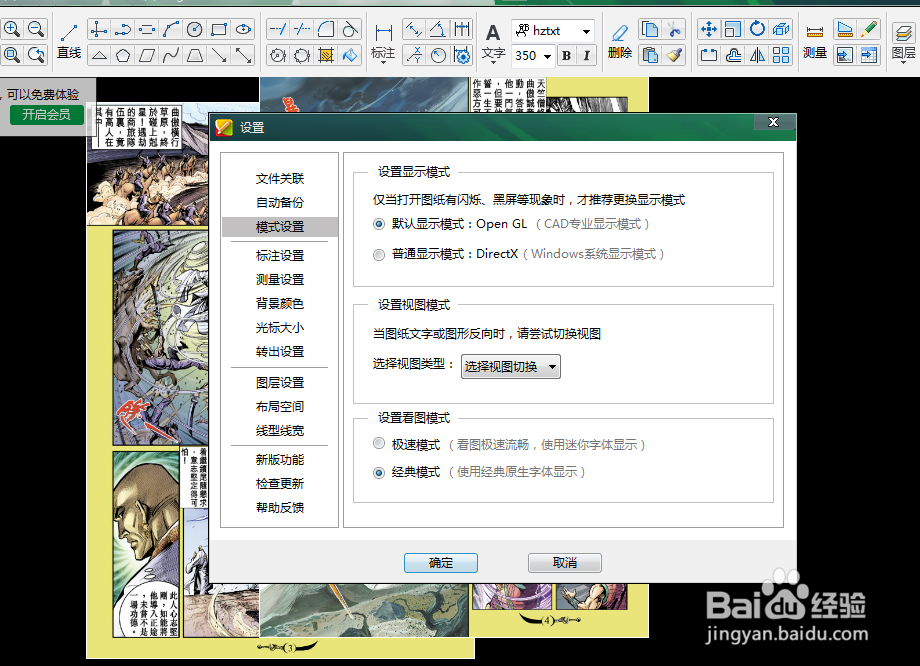920x666 pixels.
Task: Click the angular dimension icon
Action: point(438,29)
